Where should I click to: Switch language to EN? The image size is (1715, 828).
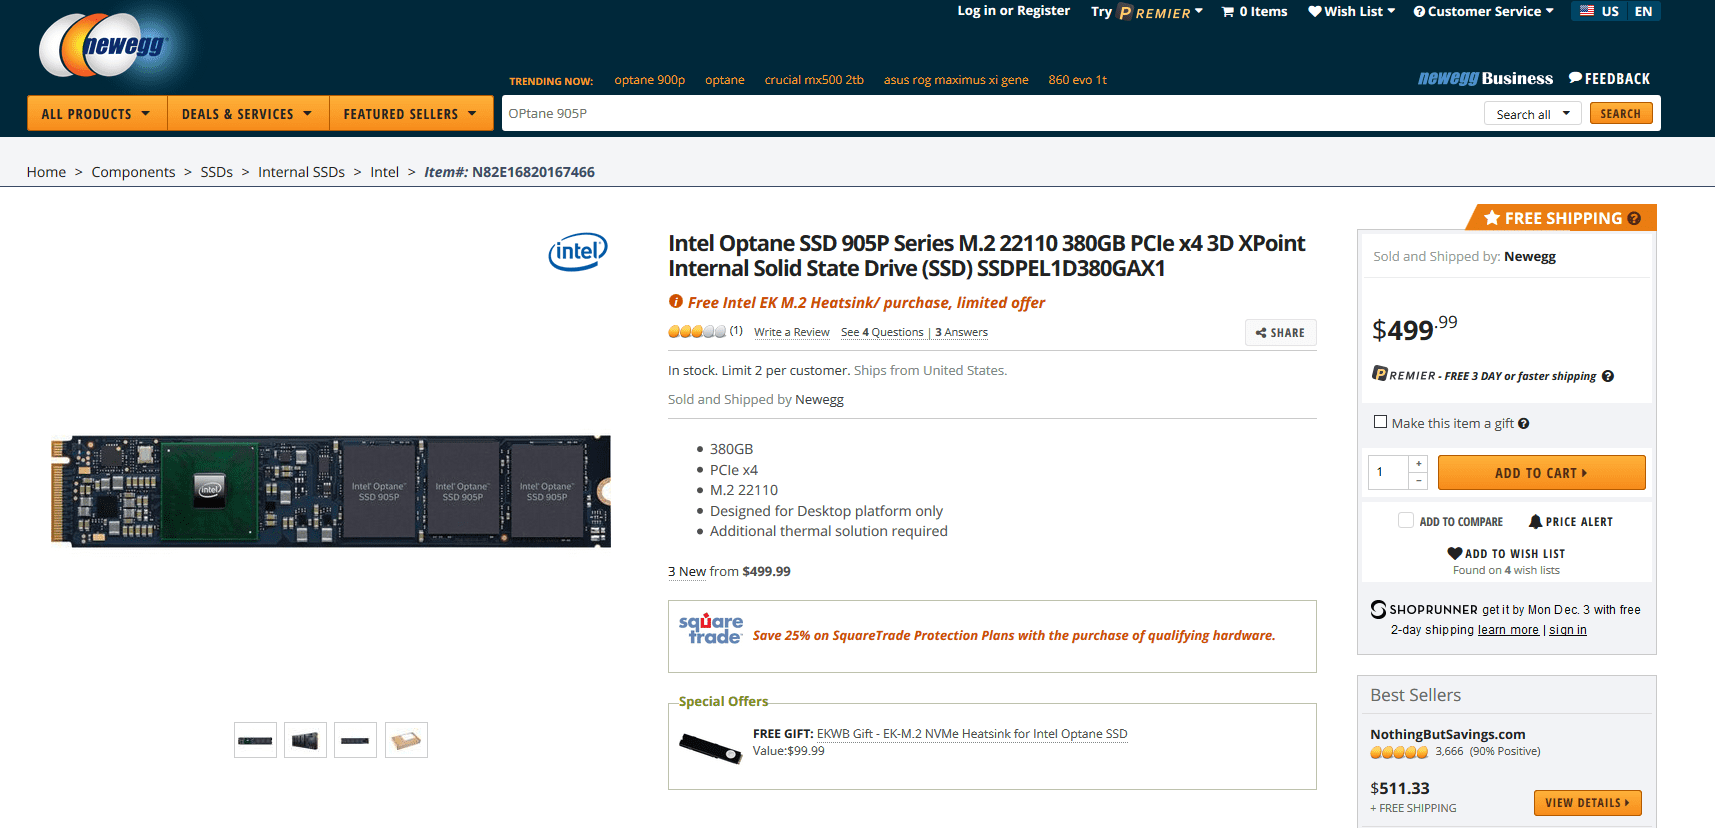click(1643, 11)
